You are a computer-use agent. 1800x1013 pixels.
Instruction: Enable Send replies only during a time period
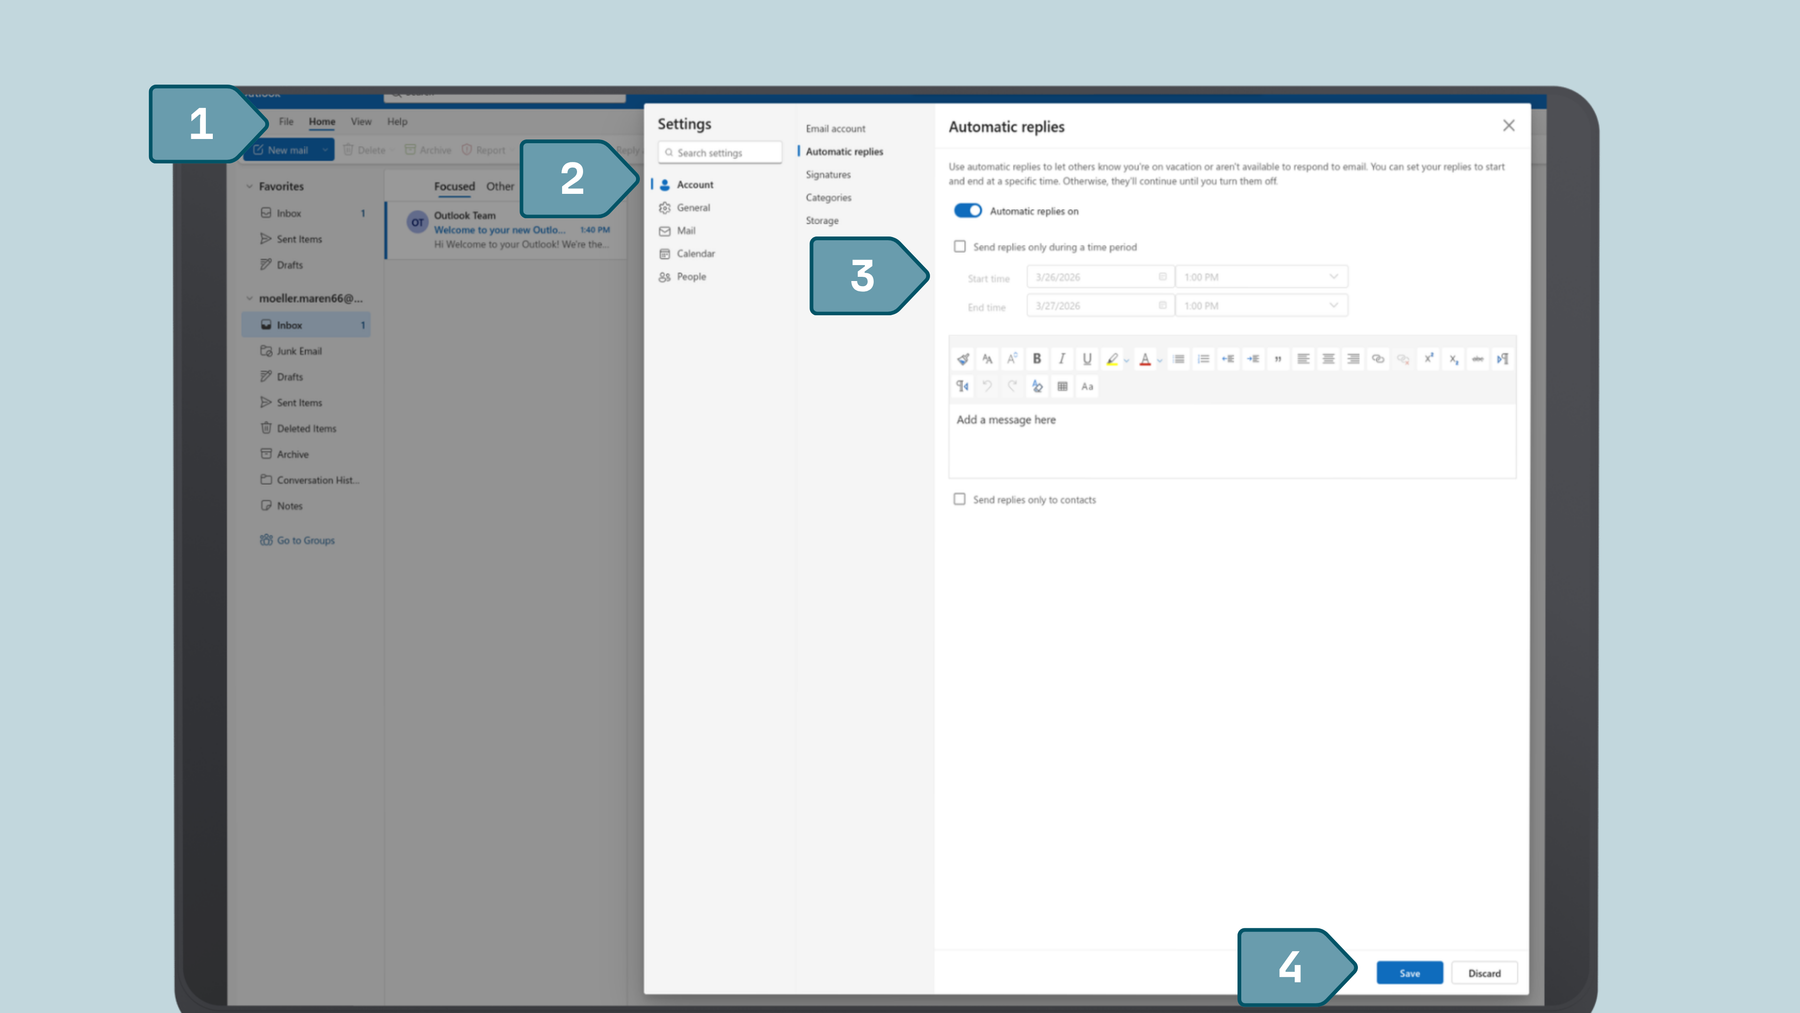(960, 246)
